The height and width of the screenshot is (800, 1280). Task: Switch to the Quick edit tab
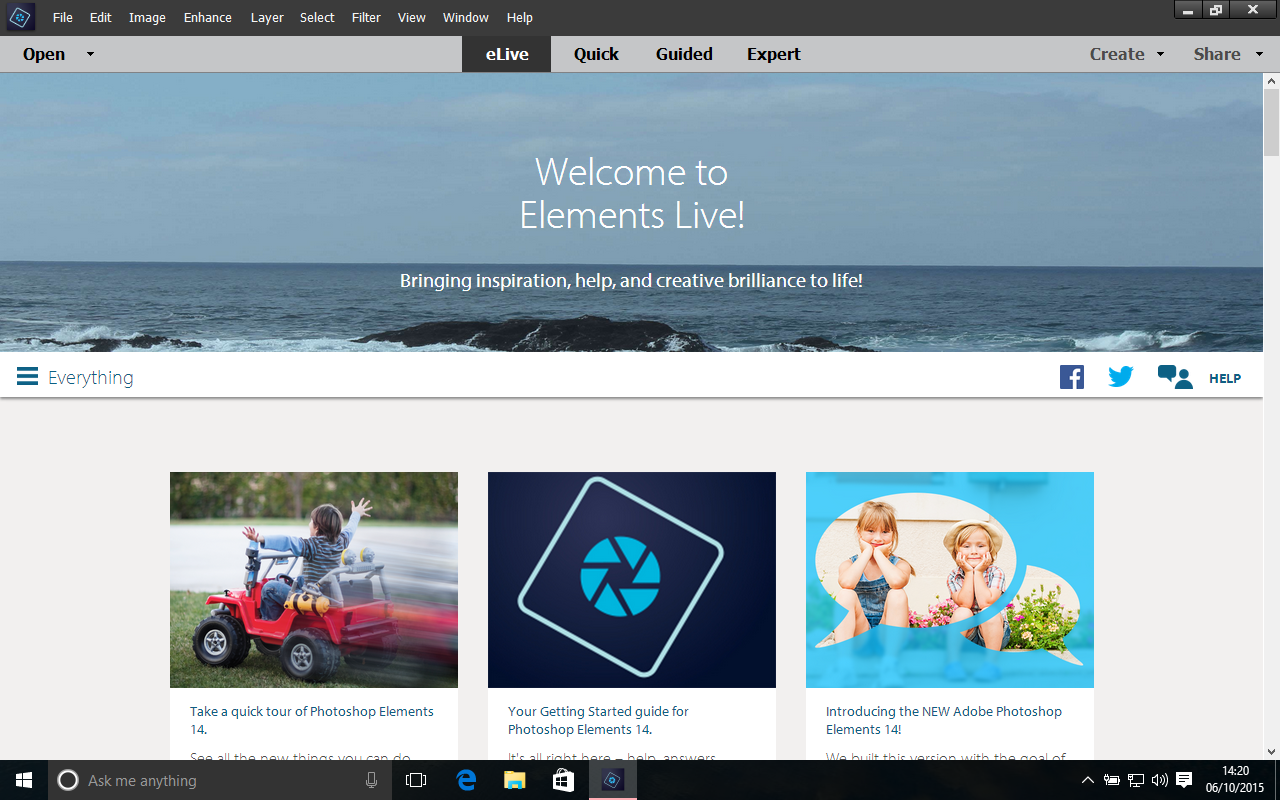coord(596,54)
